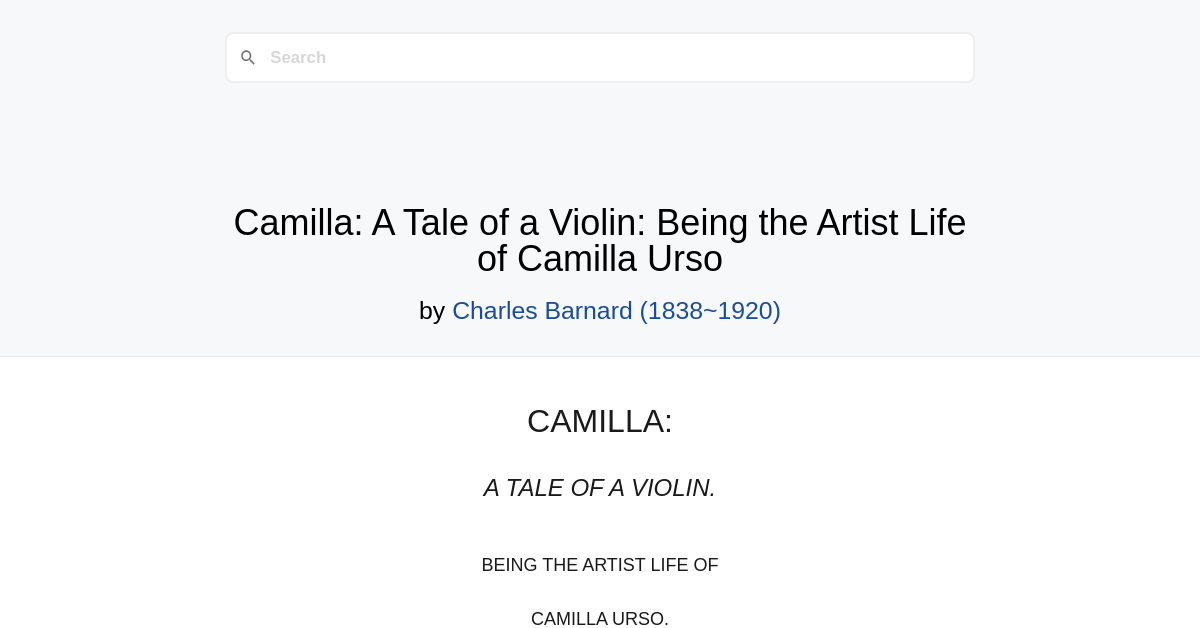Click the text BEING THE ARTIST LIFE OF
1200x628 pixels.
600,565
